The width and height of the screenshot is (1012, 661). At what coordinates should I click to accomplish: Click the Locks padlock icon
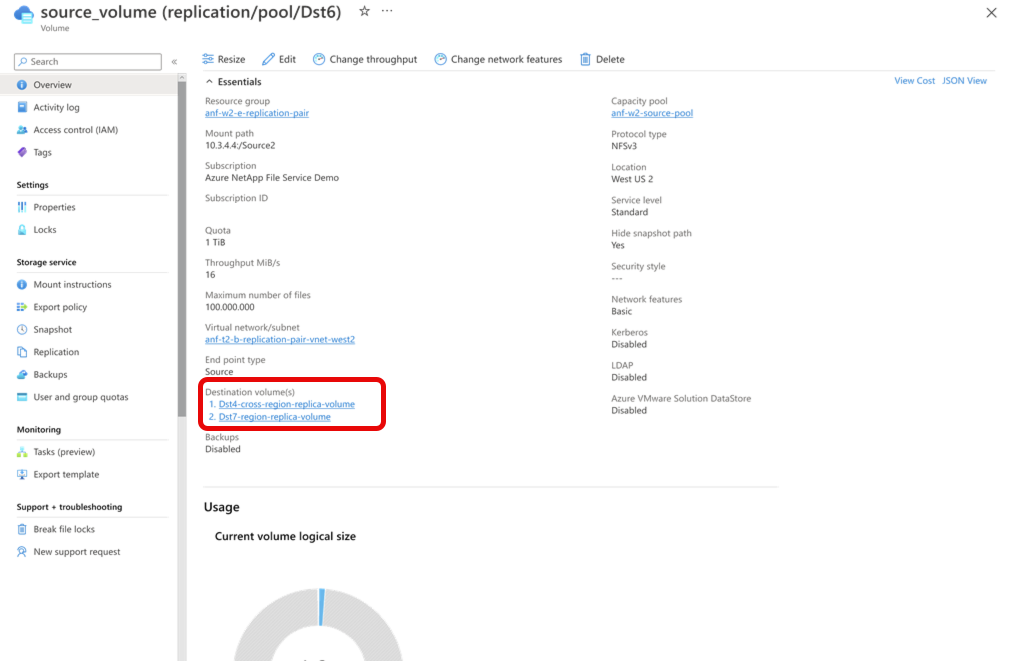coord(22,230)
